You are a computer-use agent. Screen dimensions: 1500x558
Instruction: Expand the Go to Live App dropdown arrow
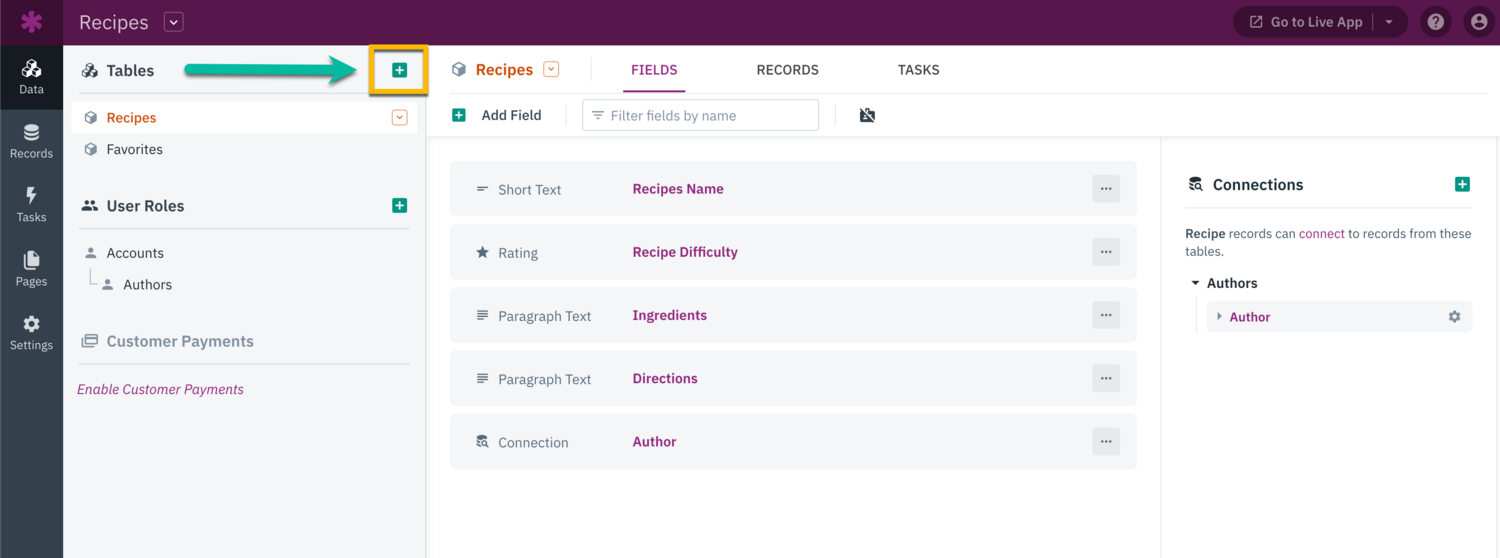point(1389,22)
